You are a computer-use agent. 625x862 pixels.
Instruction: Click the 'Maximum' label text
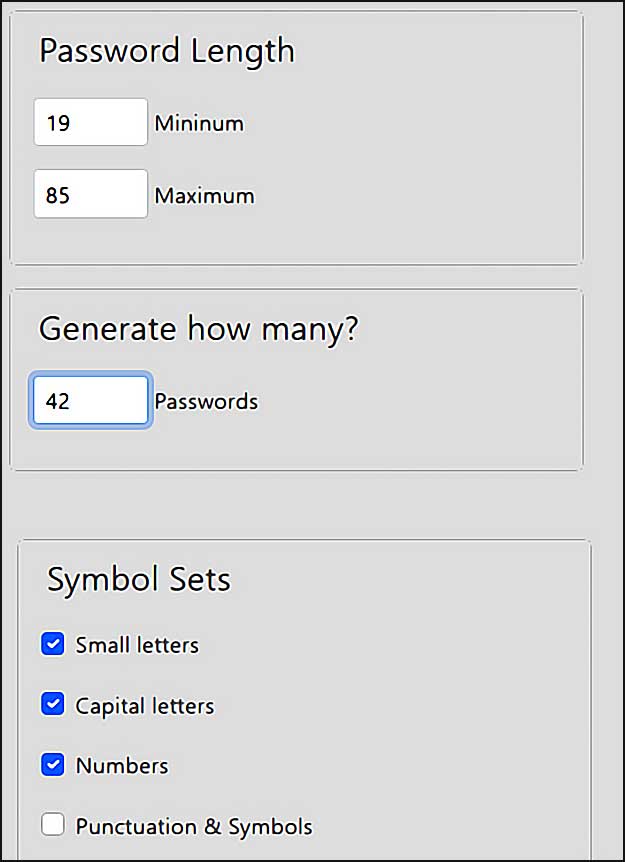tap(204, 196)
